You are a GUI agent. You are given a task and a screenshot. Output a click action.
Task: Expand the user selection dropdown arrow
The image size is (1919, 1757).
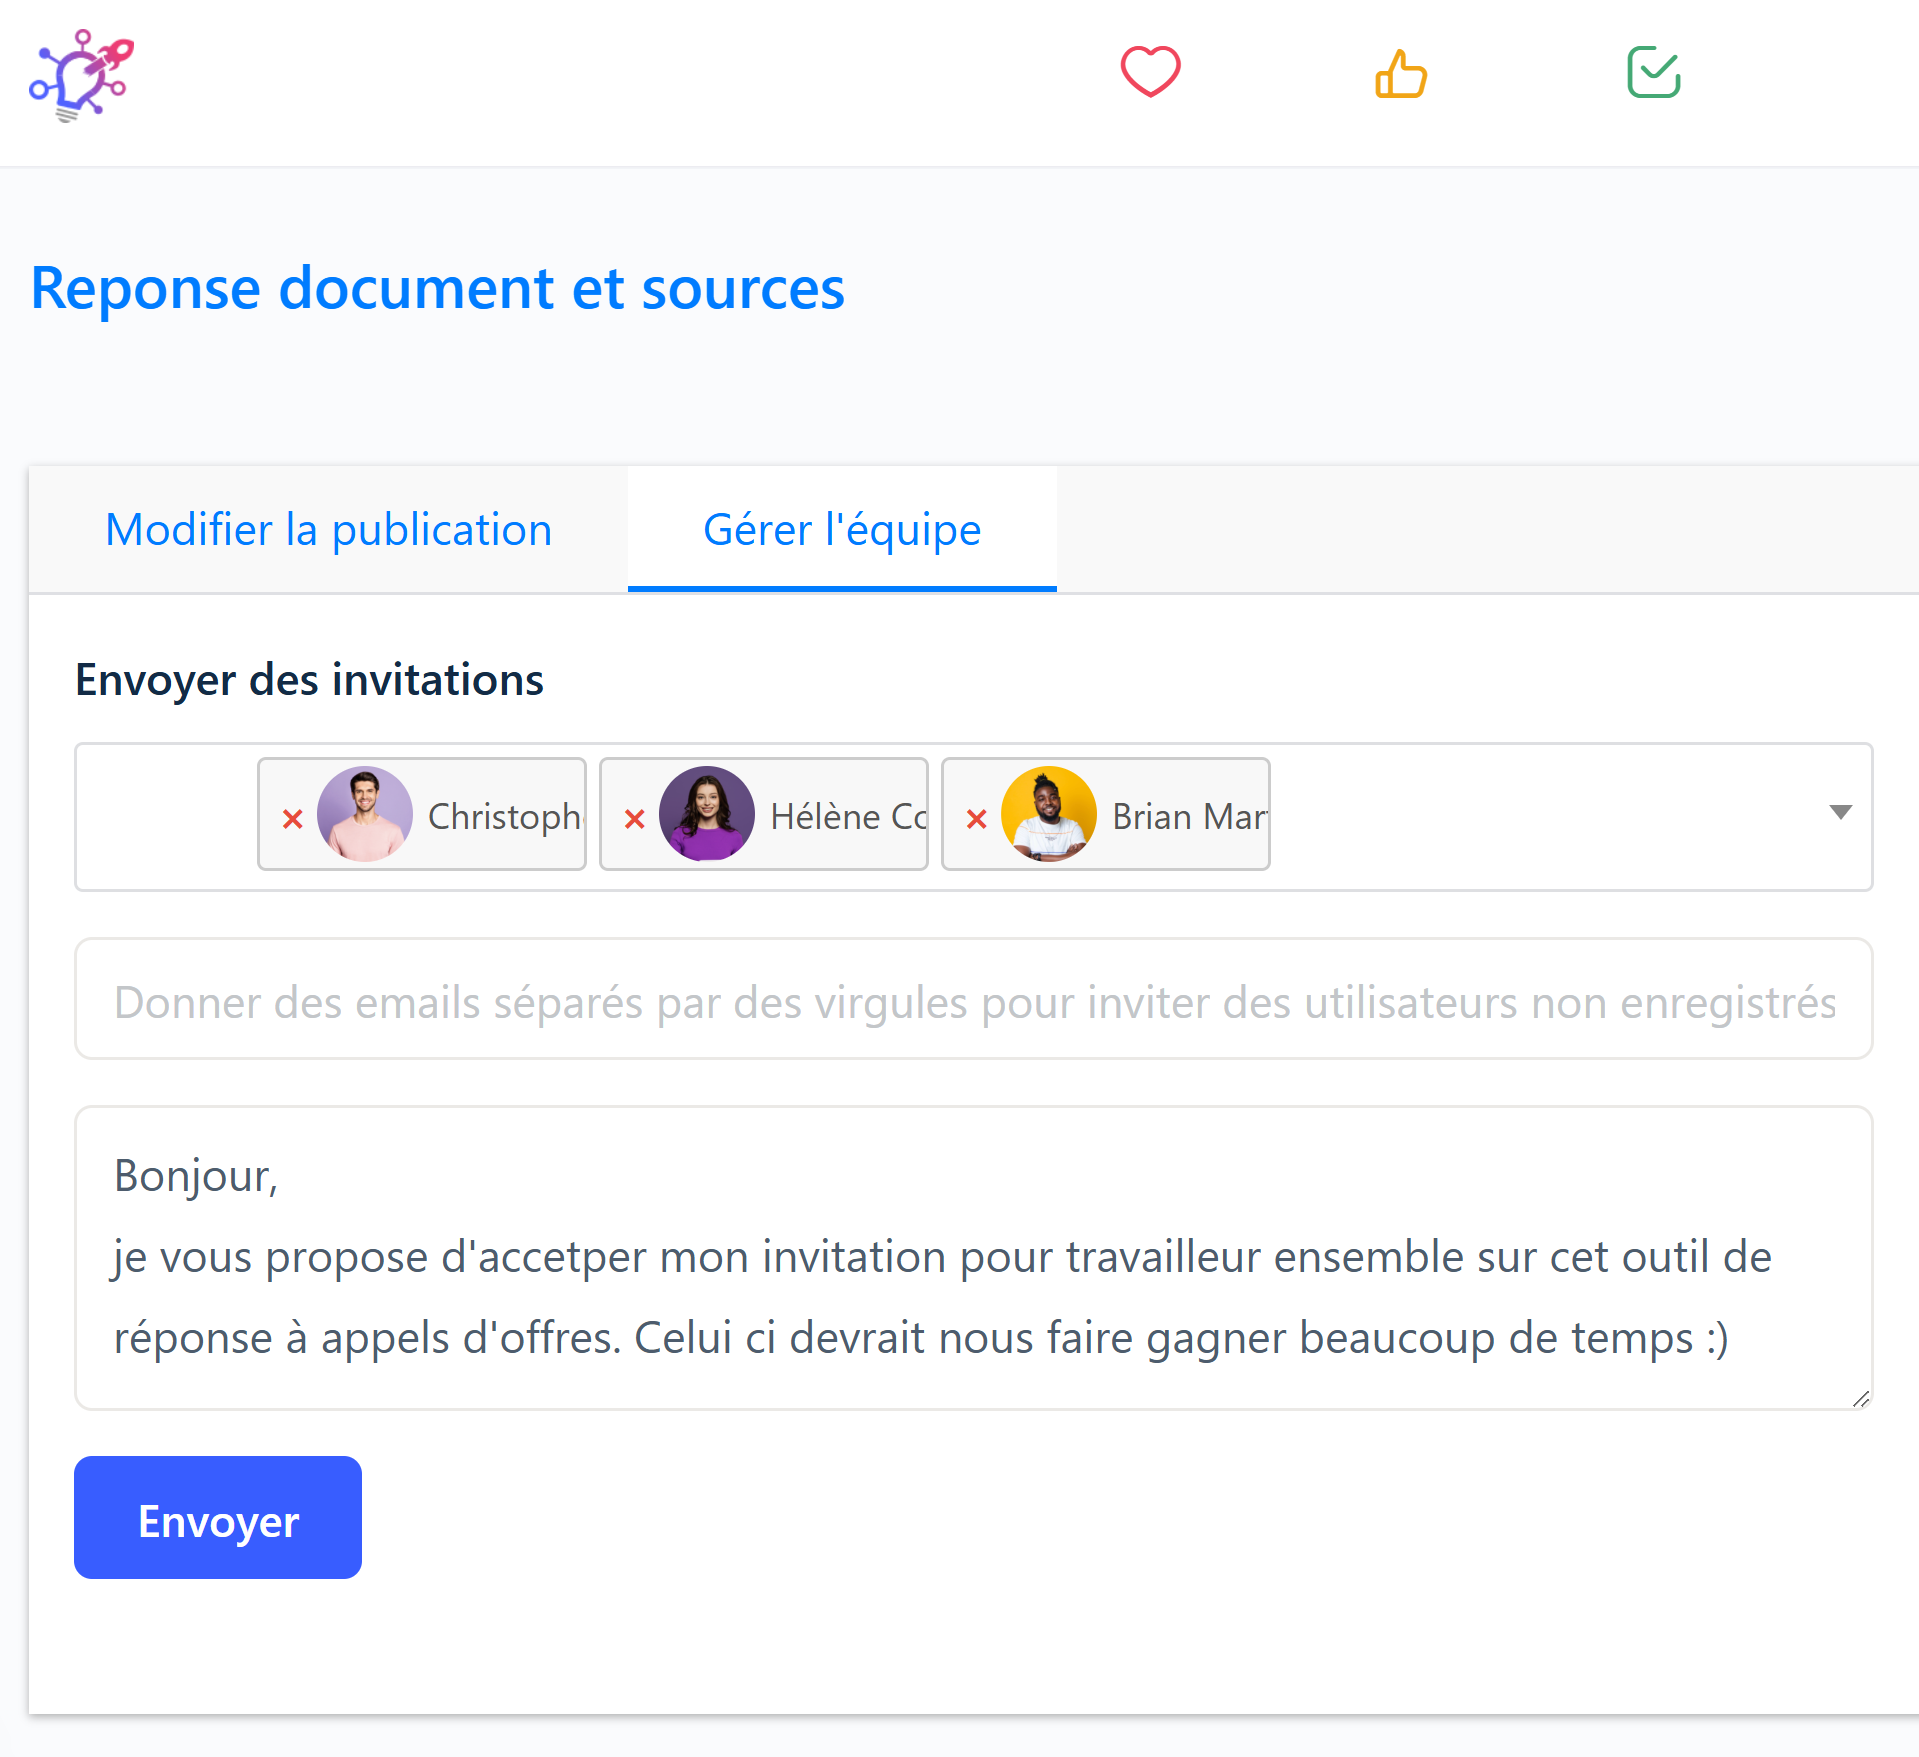pos(1840,812)
